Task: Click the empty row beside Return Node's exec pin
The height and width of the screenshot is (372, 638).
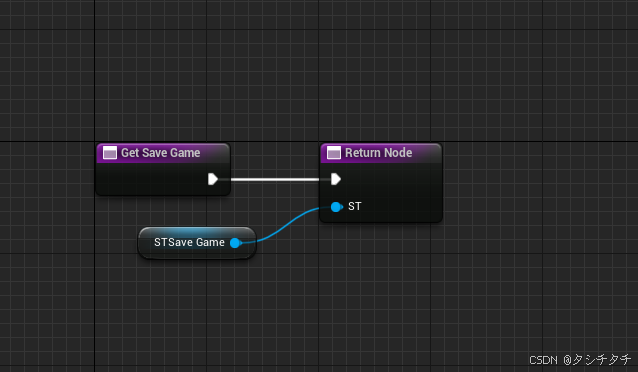Action: [x=391, y=179]
